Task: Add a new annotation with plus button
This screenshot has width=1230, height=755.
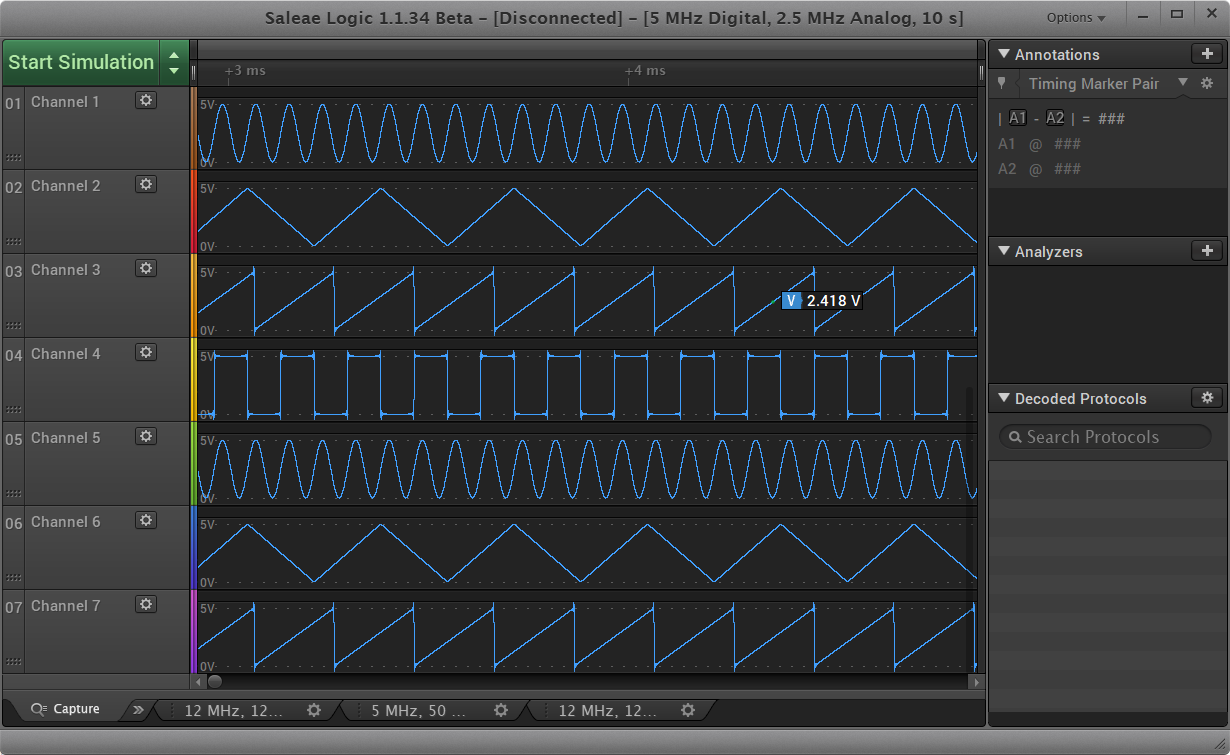Action: [1207, 54]
